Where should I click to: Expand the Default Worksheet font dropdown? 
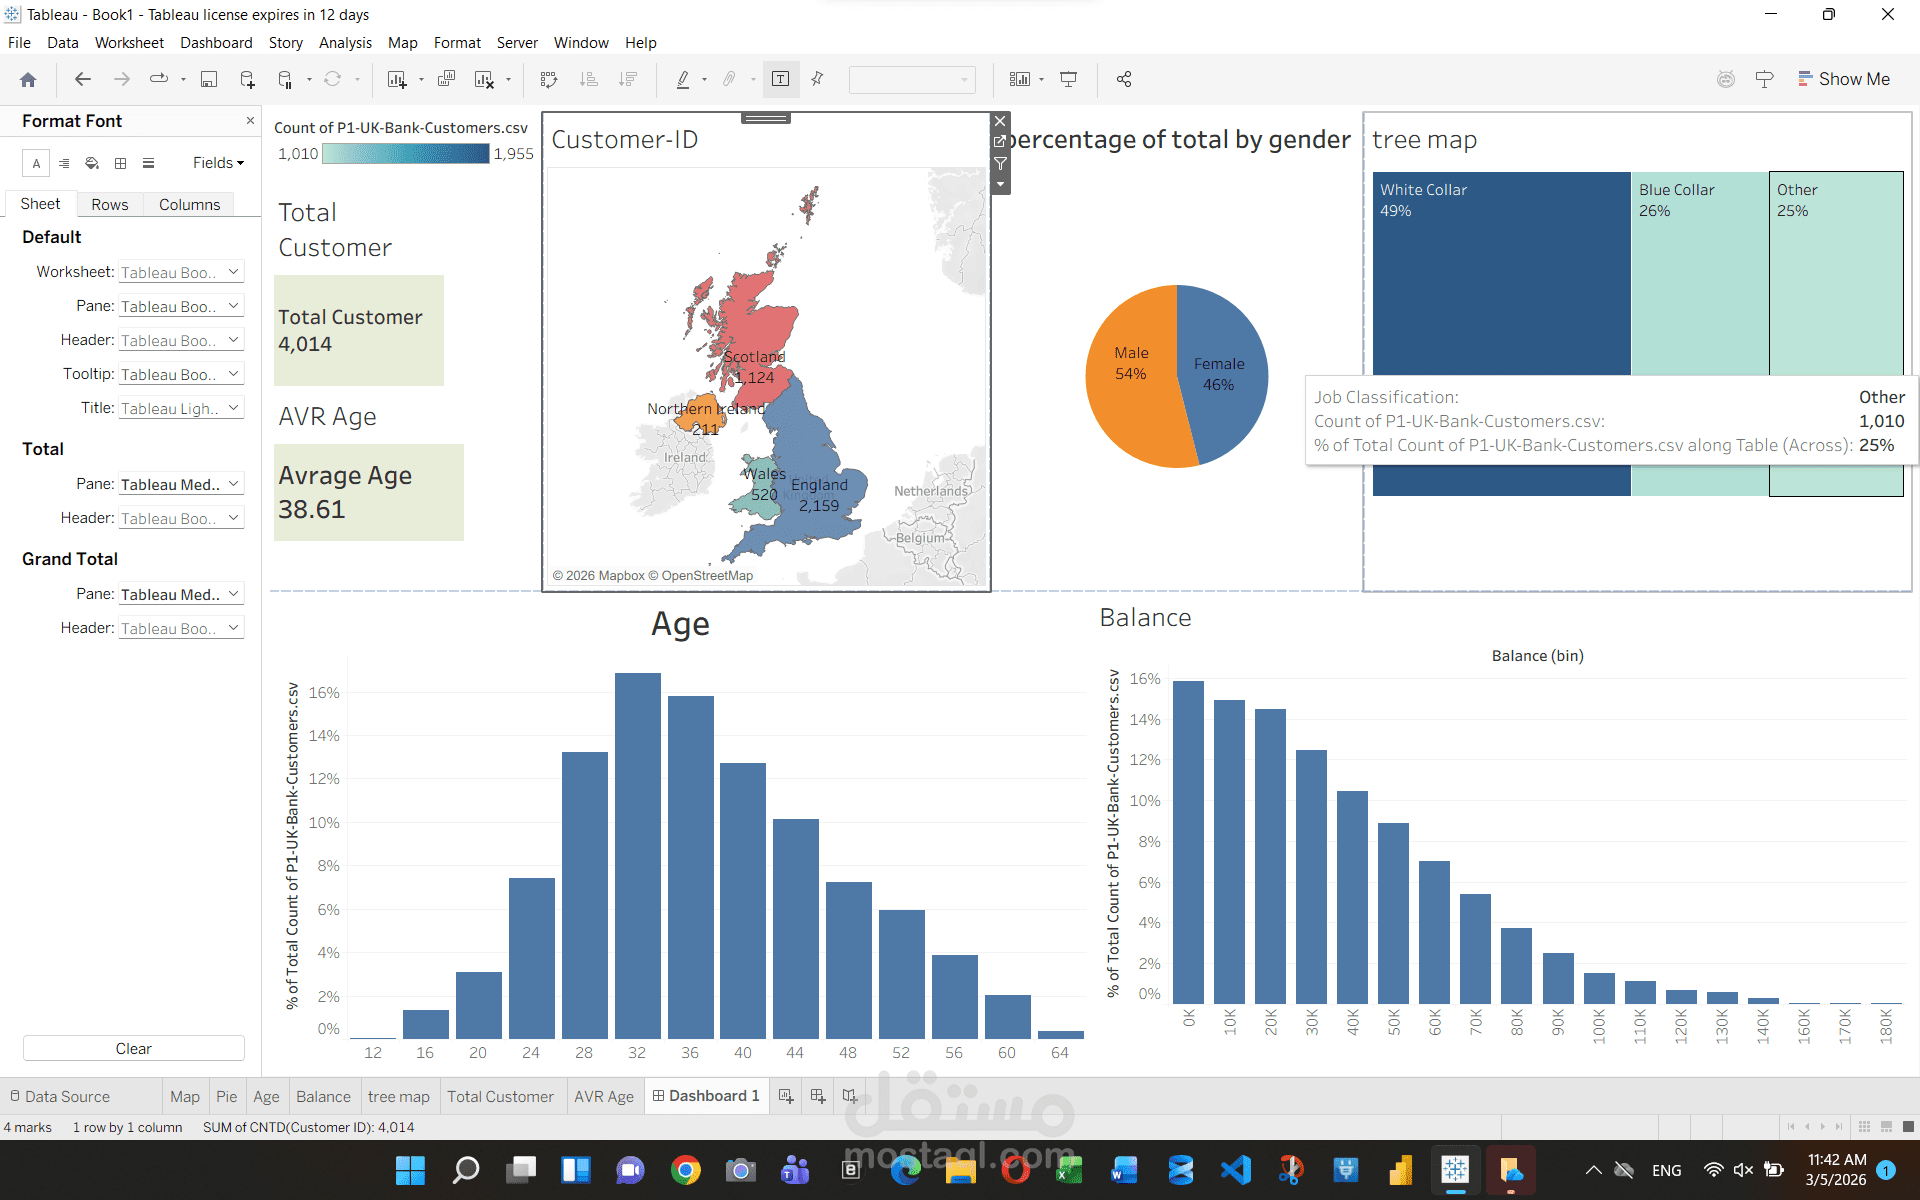pyautogui.click(x=181, y=272)
